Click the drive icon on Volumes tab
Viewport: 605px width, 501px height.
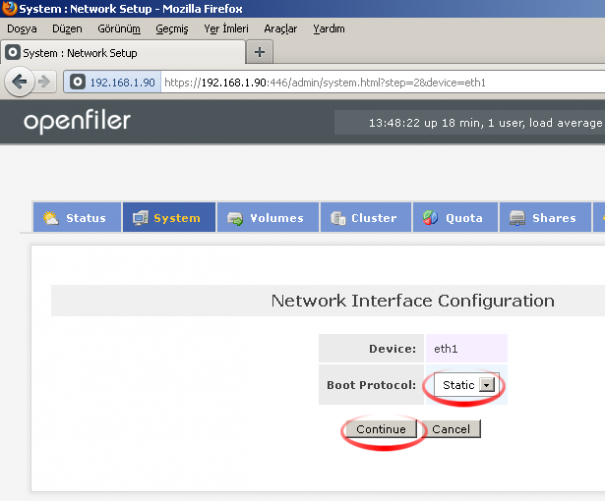(235, 218)
